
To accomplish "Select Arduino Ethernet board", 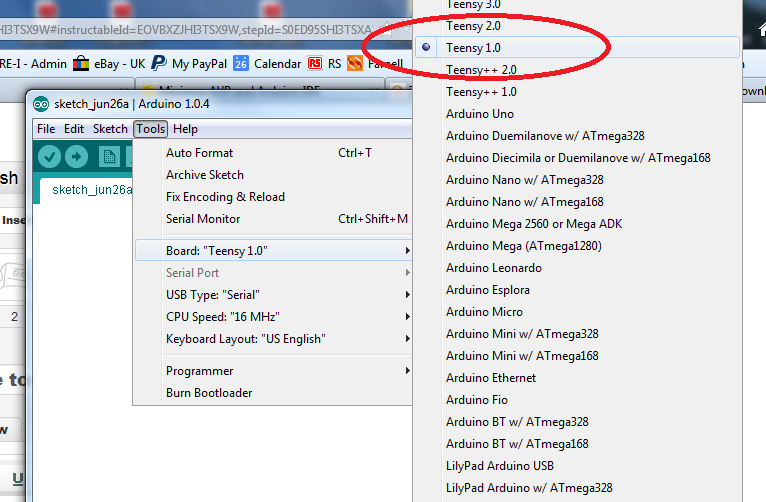I will pyautogui.click(x=577, y=377).
